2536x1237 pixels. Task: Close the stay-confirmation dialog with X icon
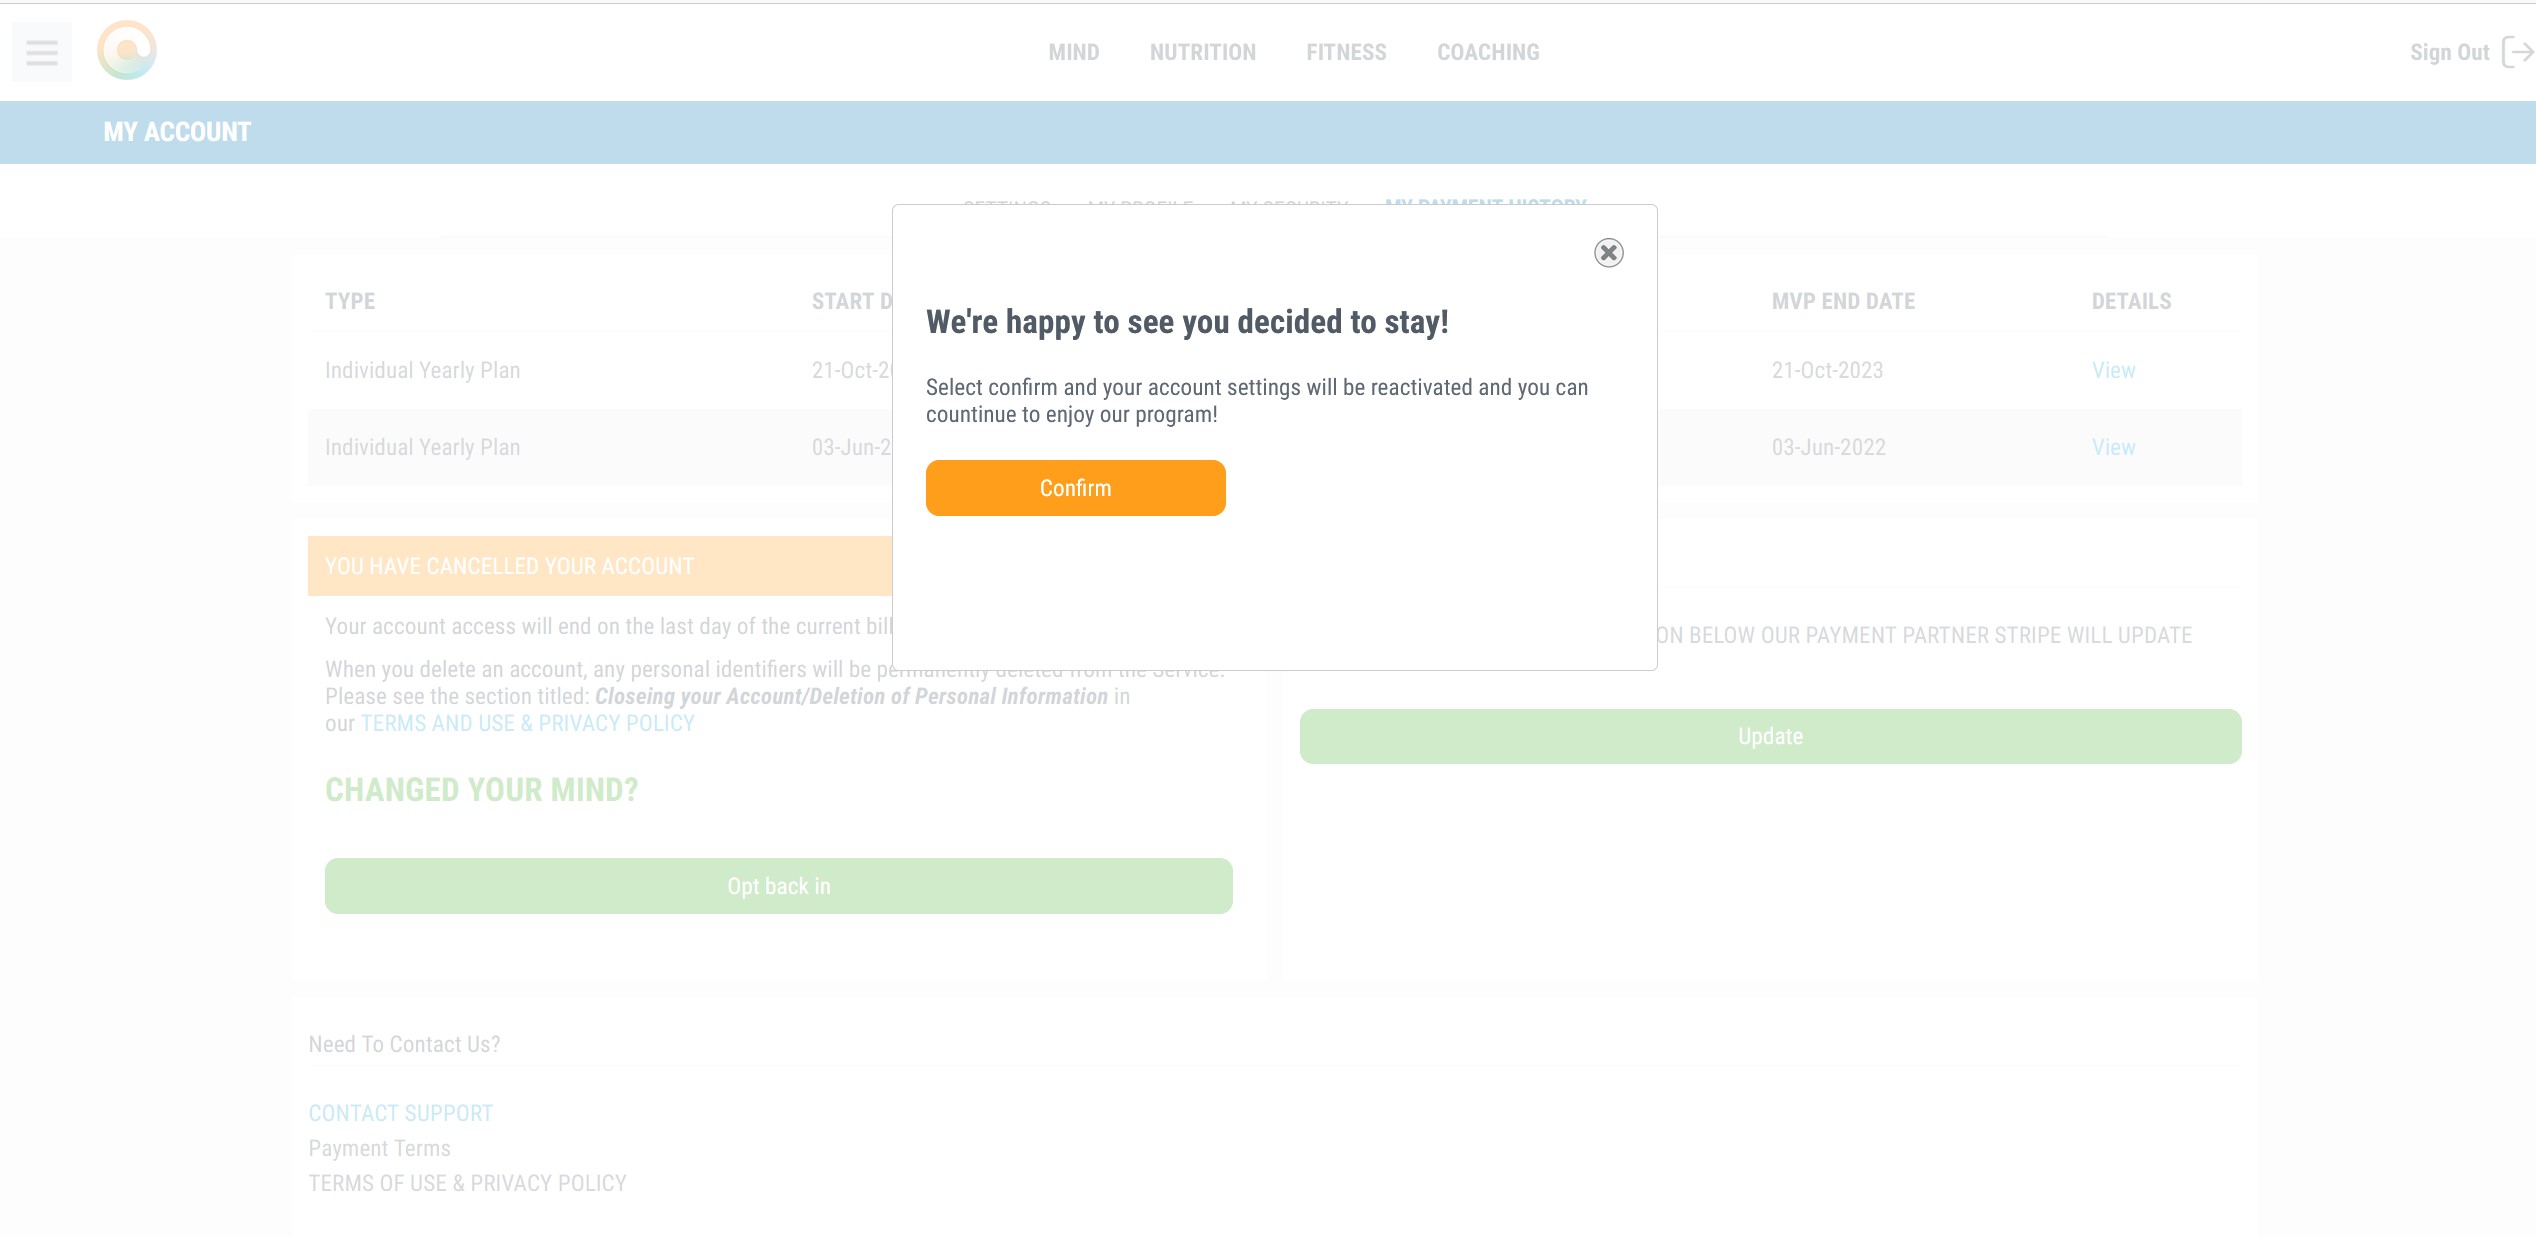pyautogui.click(x=1608, y=253)
